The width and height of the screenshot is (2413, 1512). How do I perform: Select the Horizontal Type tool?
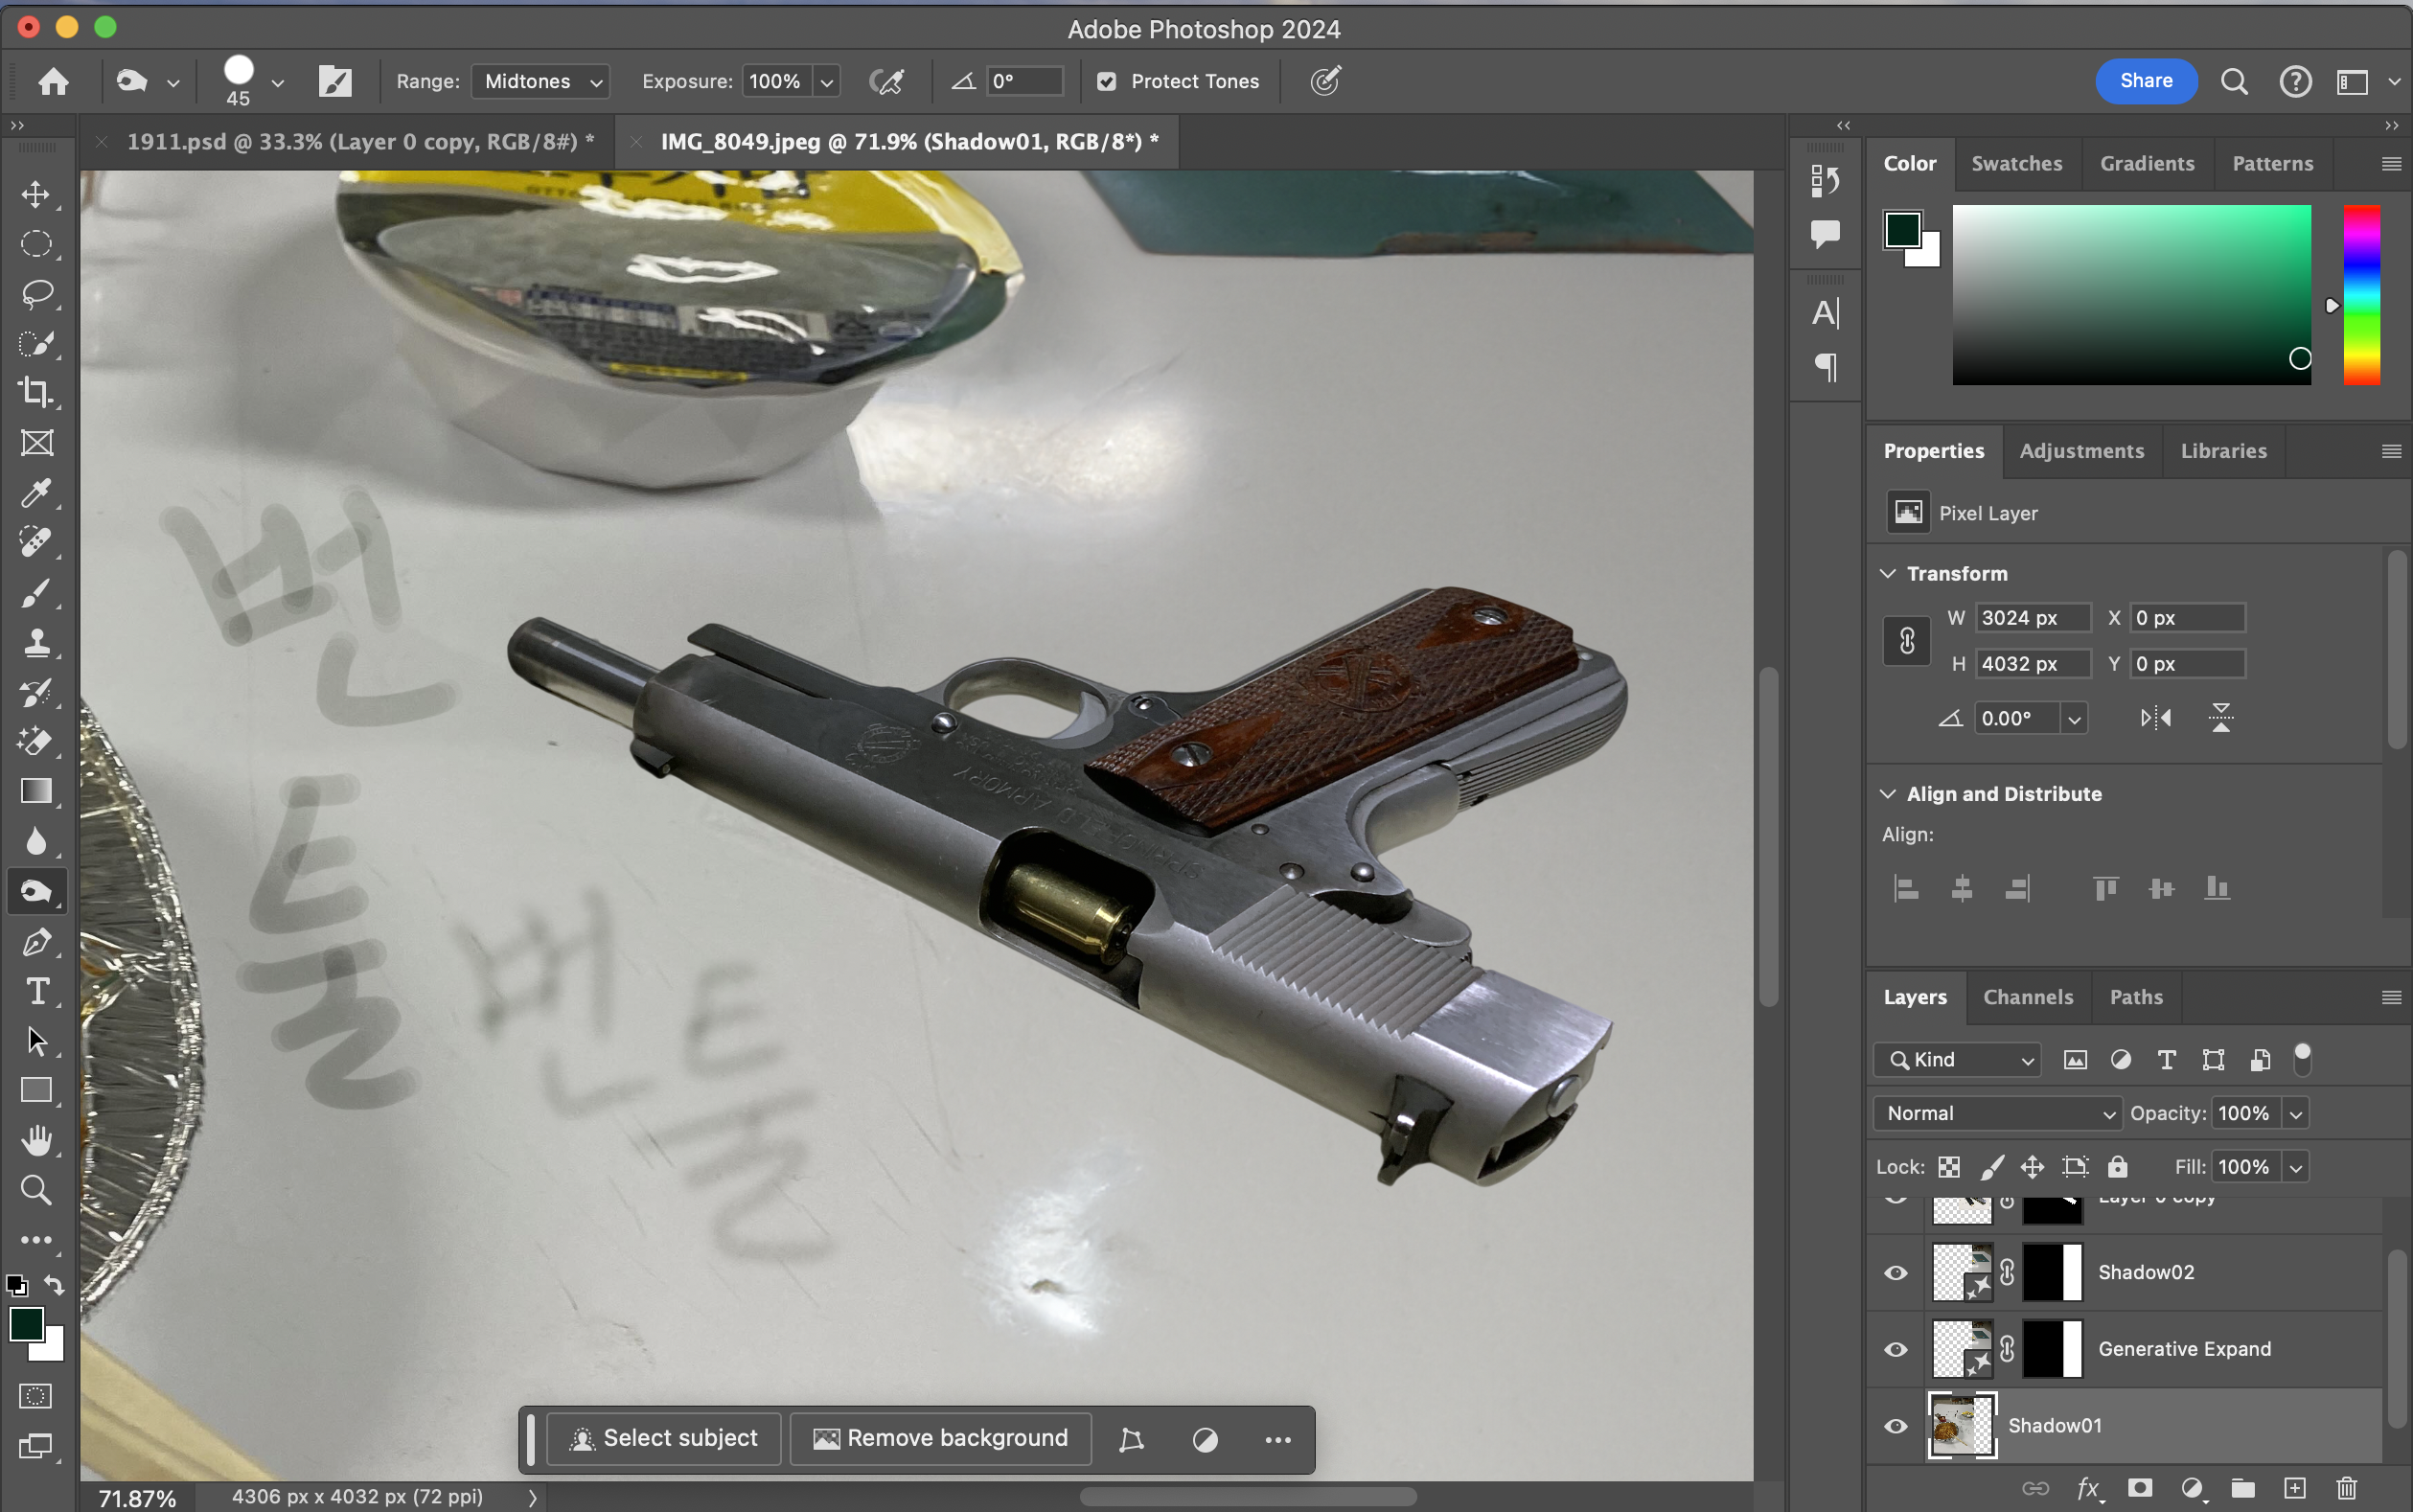pos(36,991)
